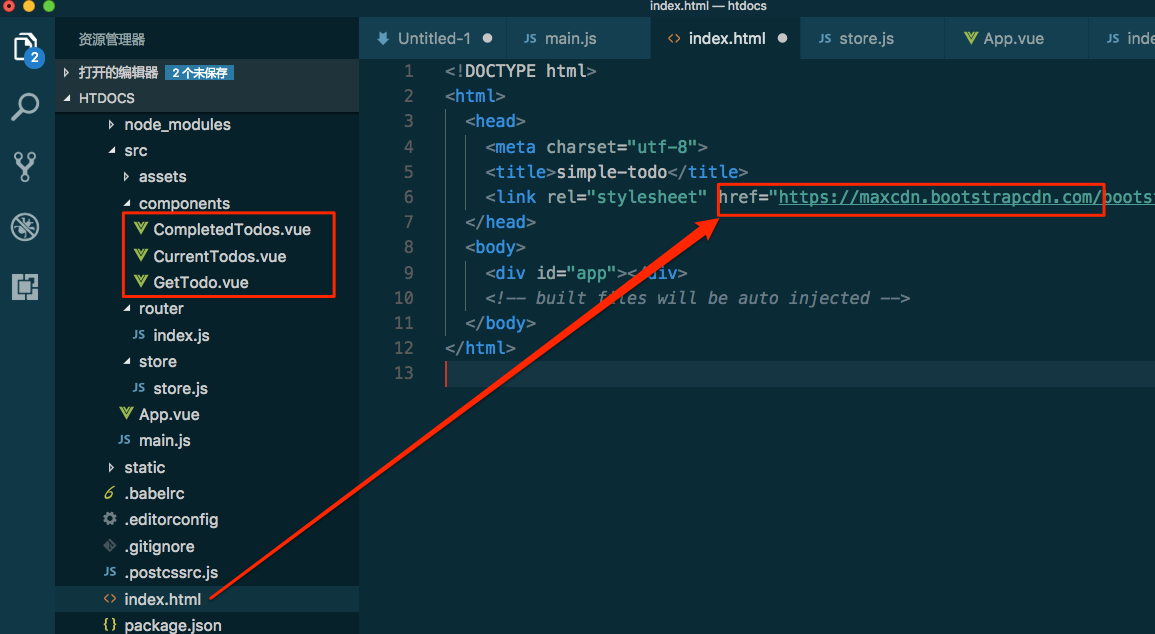Open .postcssrc.js from the file tree
1155x634 pixels.
[x=171, y=572]
